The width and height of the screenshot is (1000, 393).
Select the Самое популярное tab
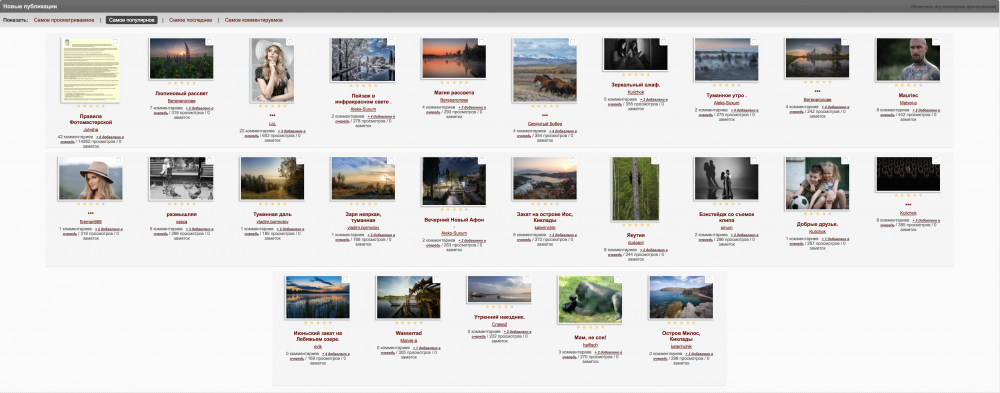131,20
